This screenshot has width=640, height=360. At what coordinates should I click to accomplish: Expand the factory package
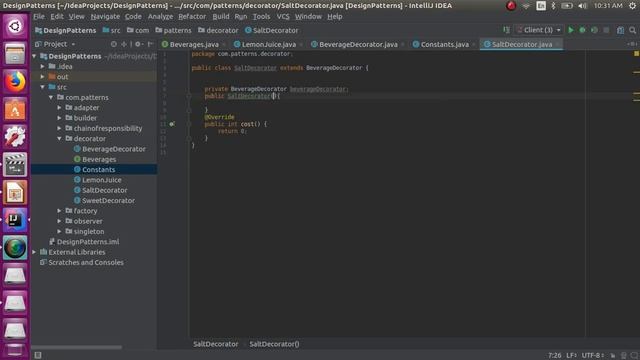(x=60, y=211)
